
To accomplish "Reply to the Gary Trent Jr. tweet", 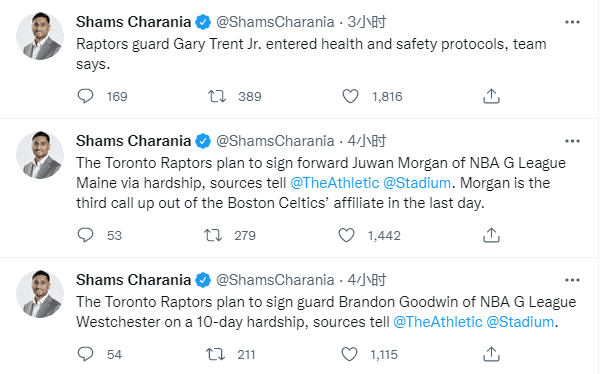I will (x=85, y=96).
